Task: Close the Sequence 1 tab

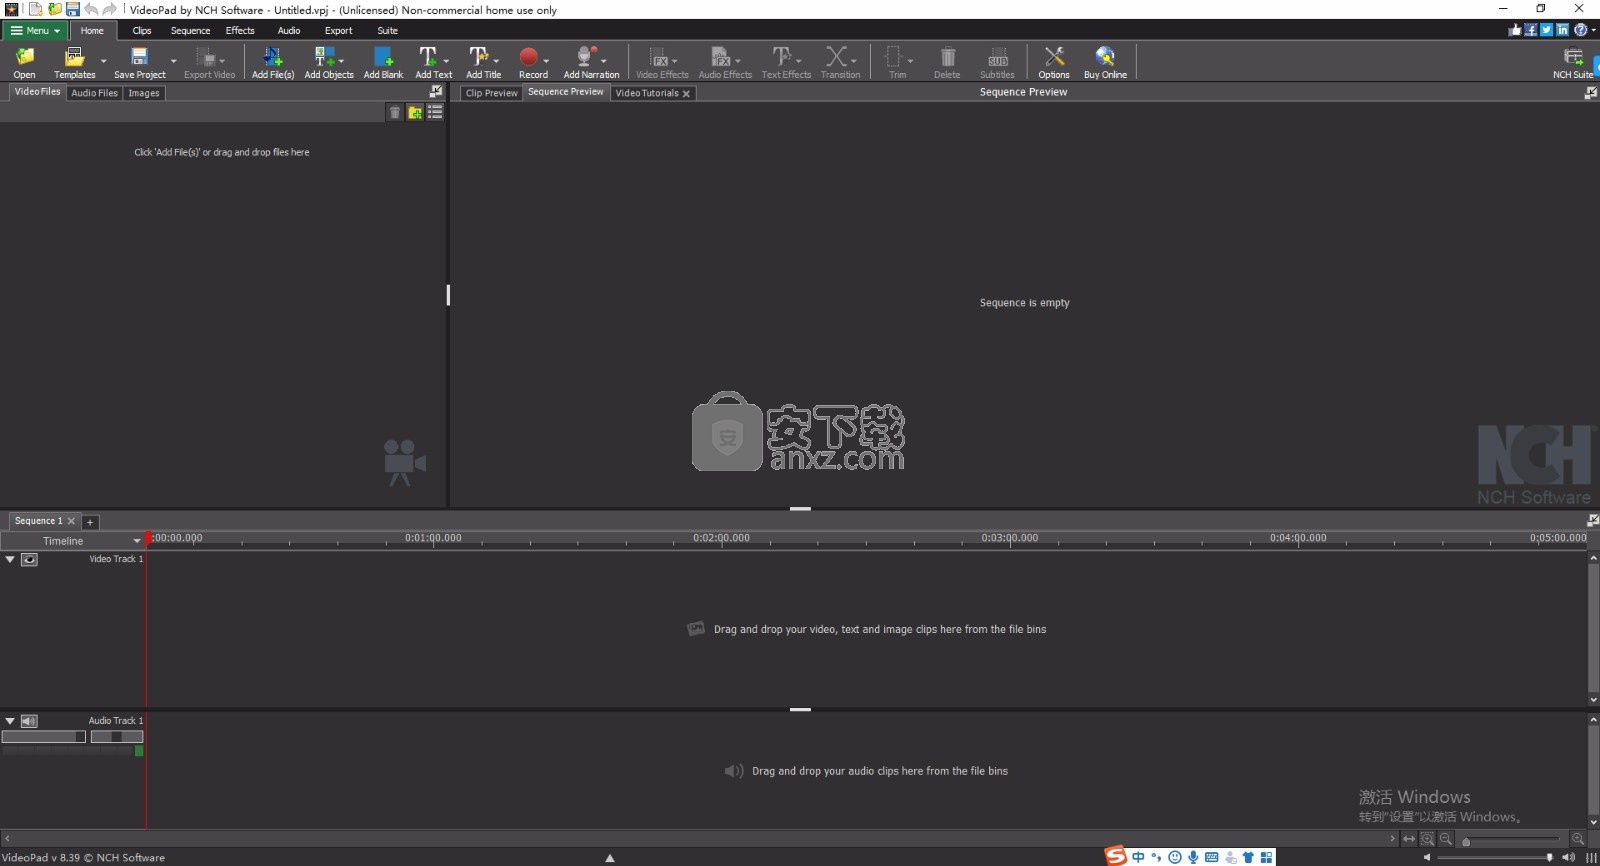Action: tap(71, 521)
